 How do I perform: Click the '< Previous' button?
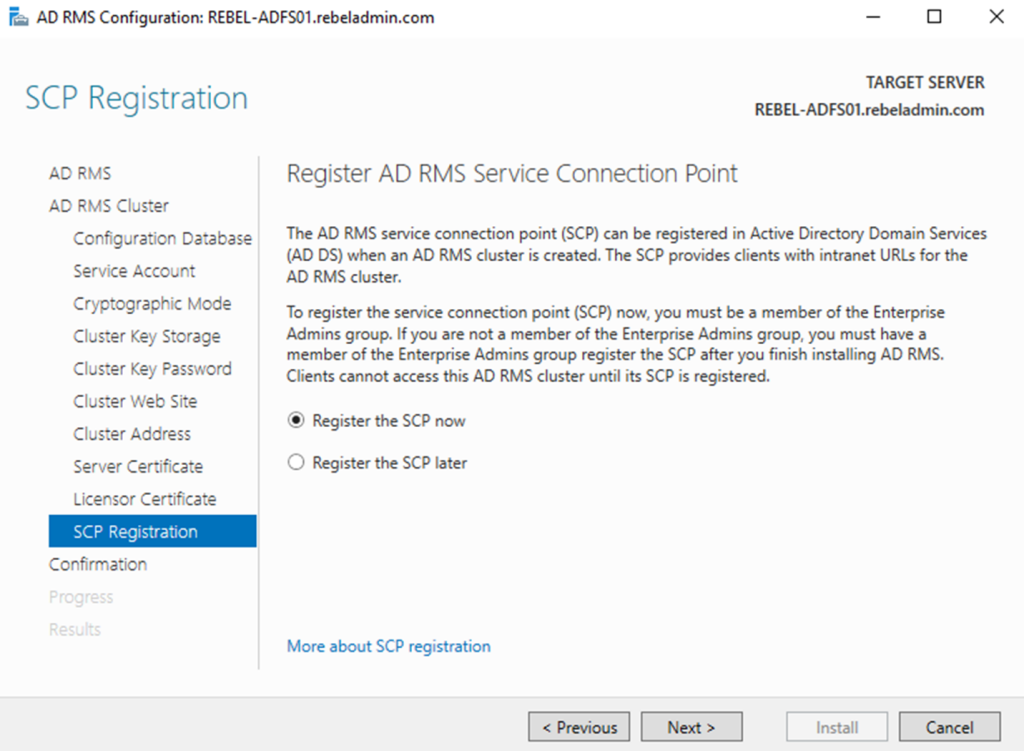pos(578,727)
